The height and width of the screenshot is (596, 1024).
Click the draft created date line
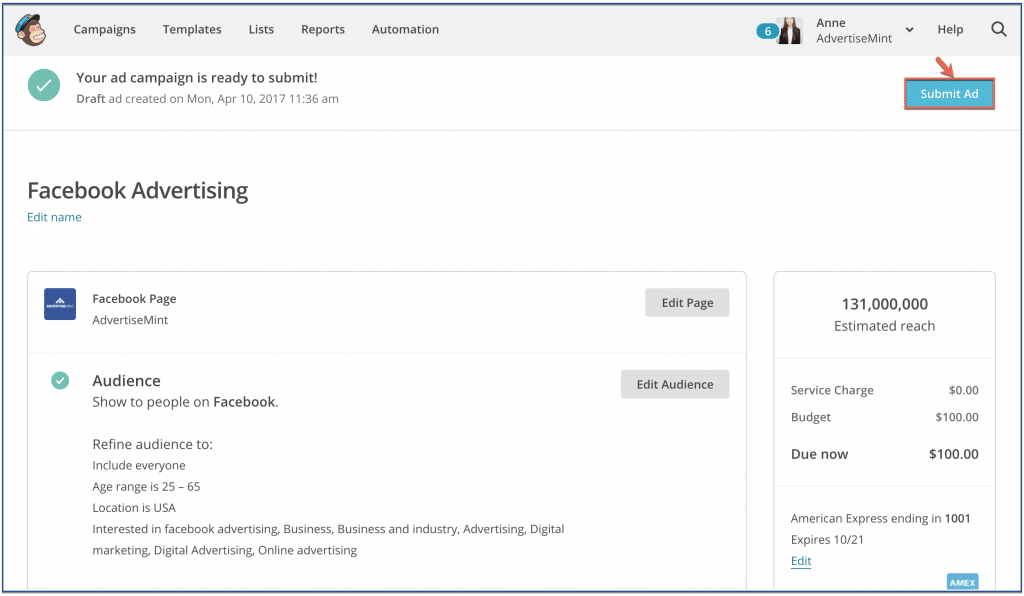point(207,99)
